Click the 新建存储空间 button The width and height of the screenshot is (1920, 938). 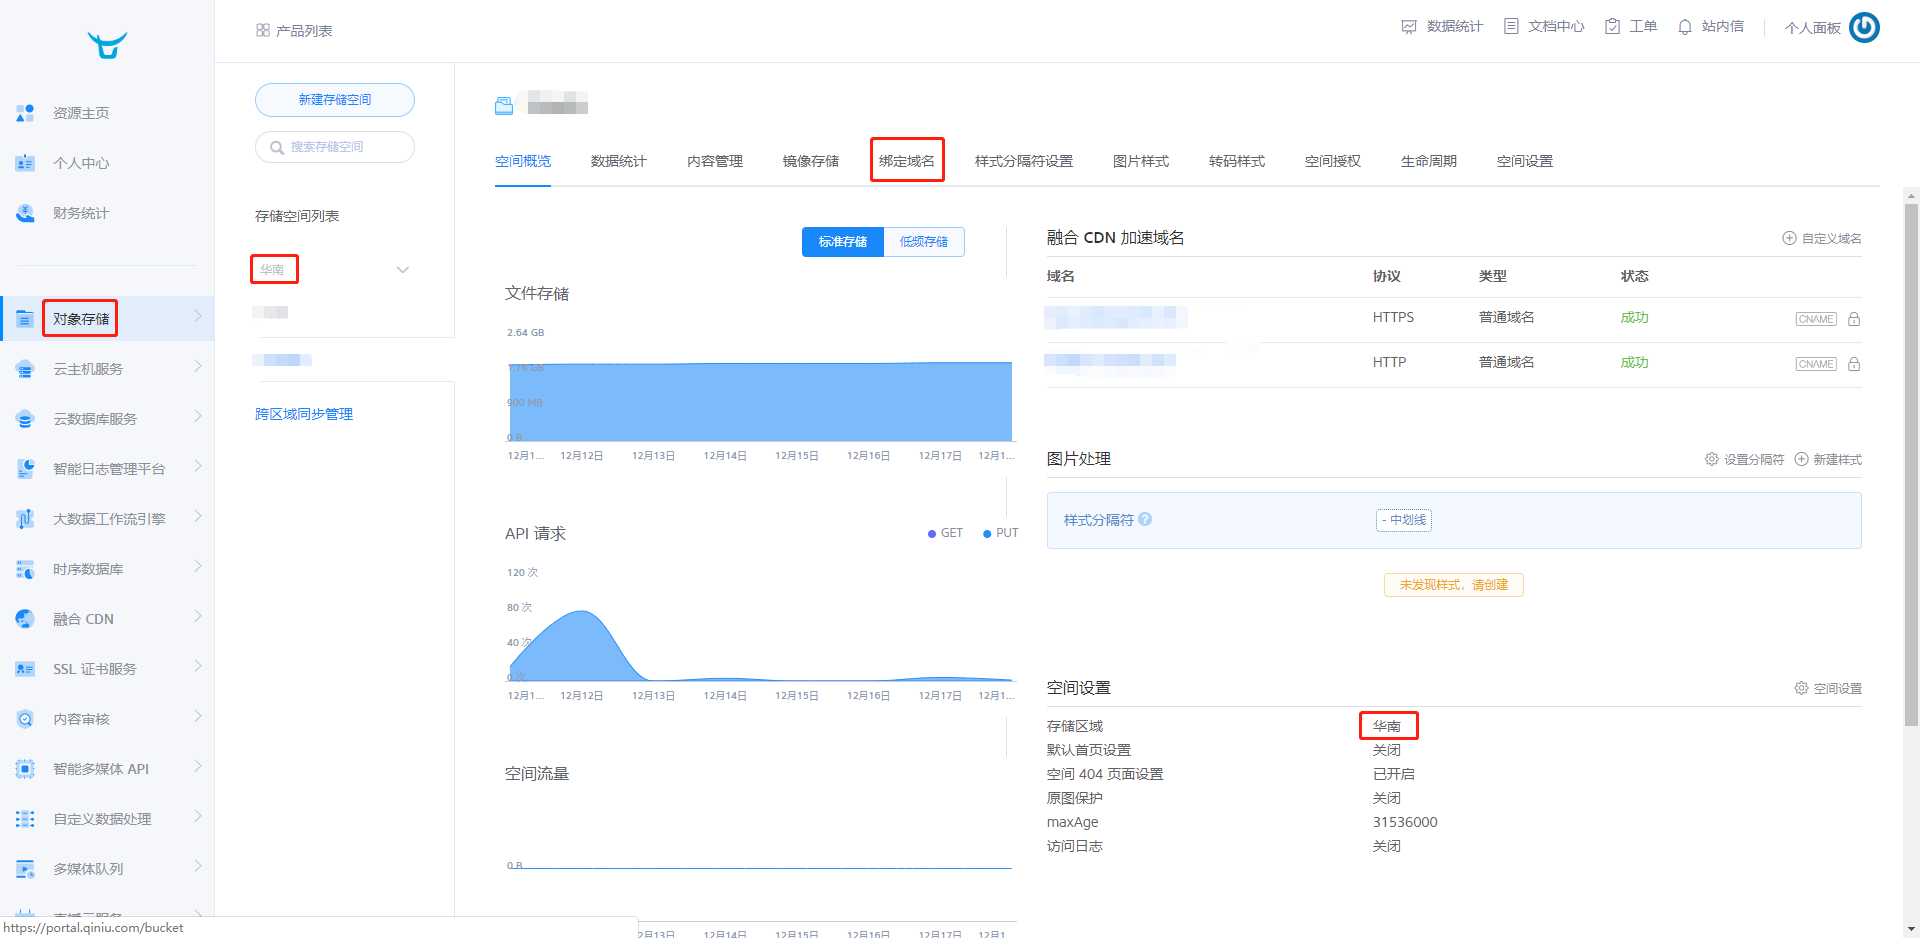[335, 100]
